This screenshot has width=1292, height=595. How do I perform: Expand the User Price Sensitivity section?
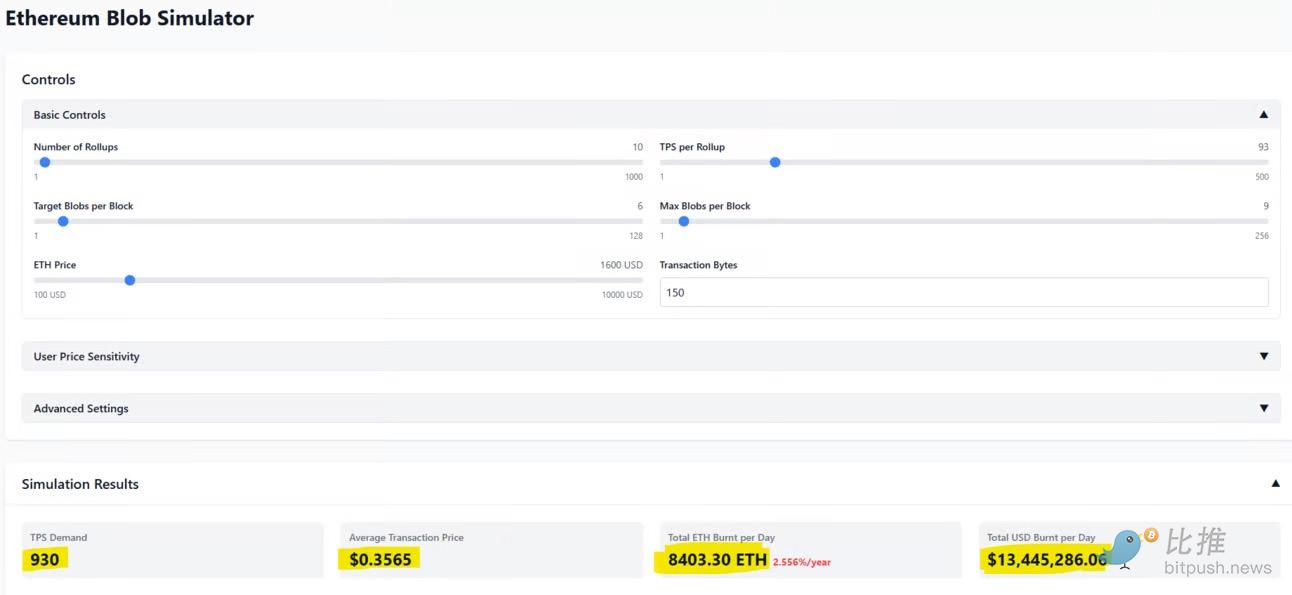pyautogui.click(x=651, y=356)
